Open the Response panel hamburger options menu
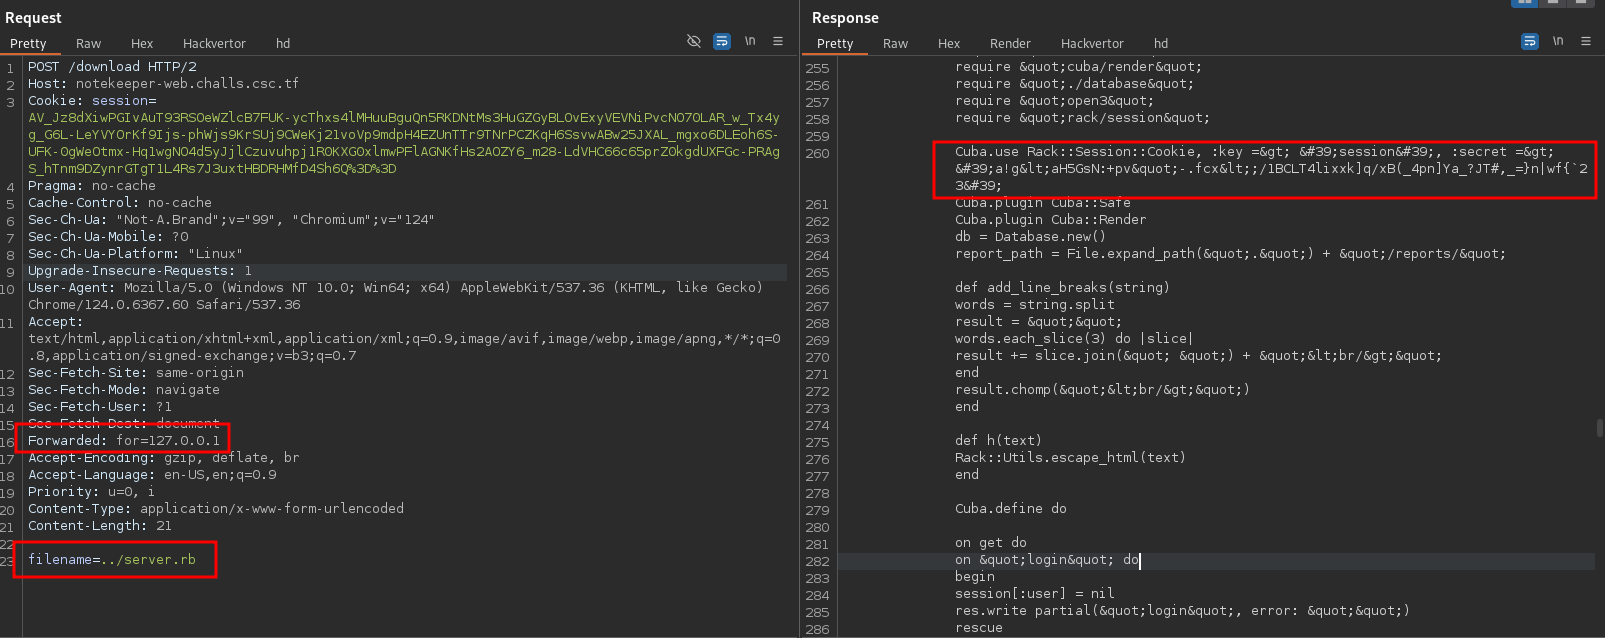 [1586, 41]
